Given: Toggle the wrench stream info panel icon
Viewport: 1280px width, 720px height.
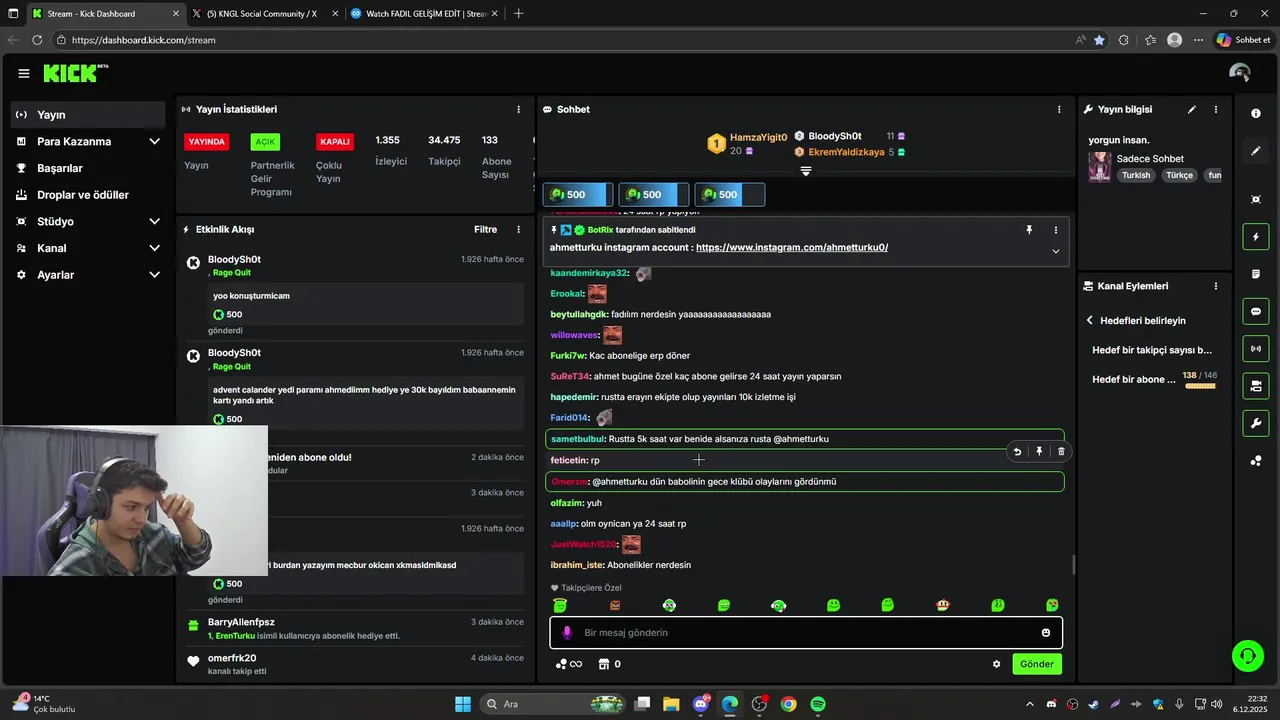Looking at the screenshot, I should click(x=1256, y=423).
